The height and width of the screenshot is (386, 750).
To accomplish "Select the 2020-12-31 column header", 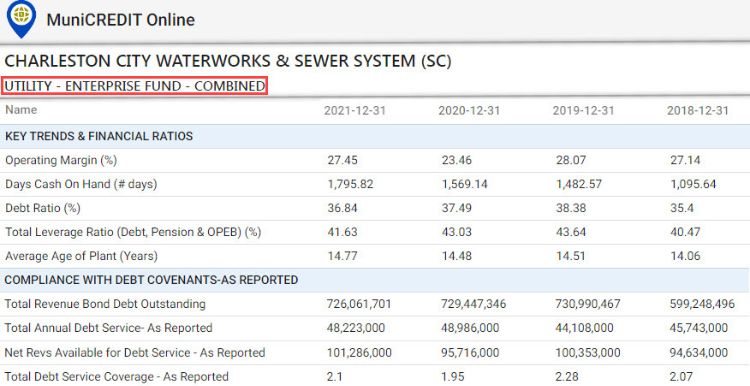I will coord(469,110).
